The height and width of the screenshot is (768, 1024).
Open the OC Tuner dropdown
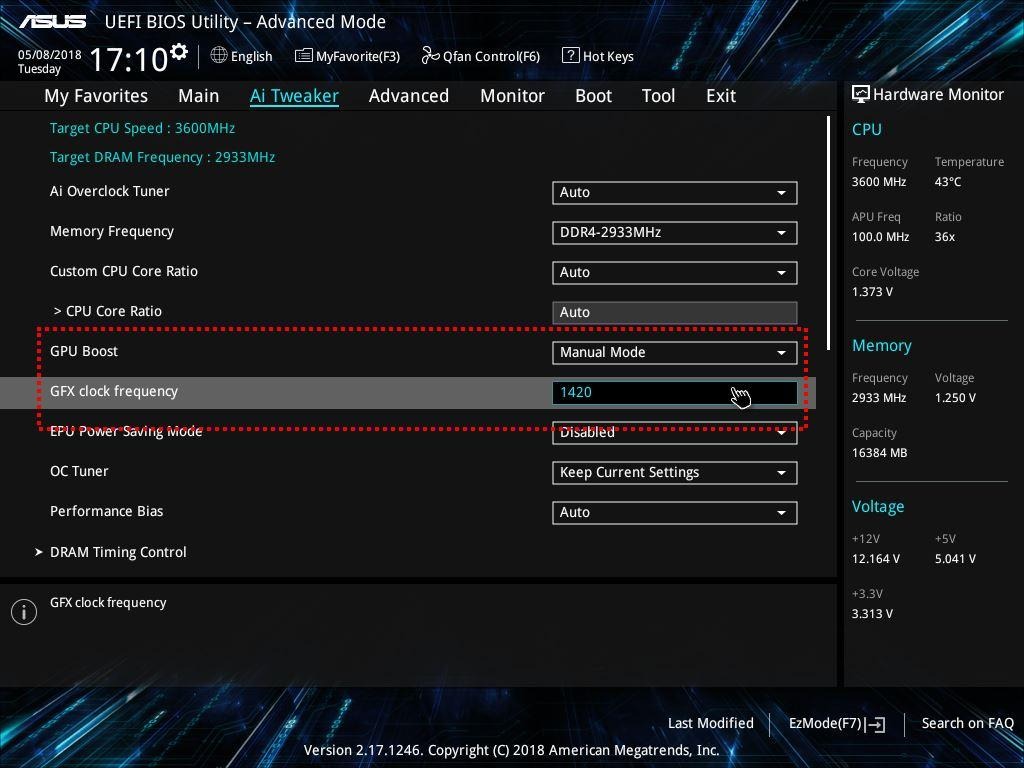[674, 472]
